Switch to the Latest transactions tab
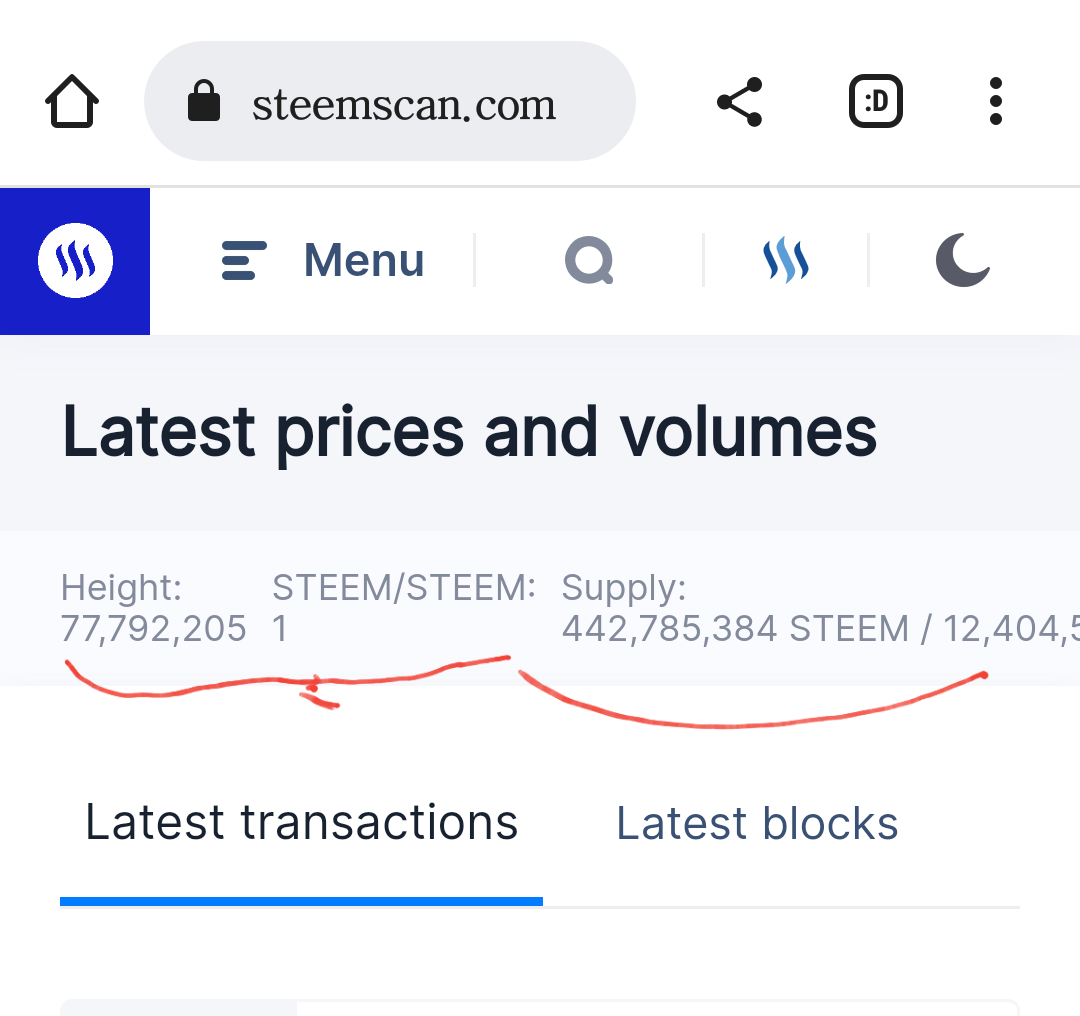Viewport: 1080px width, 1016px height. (x=301, y=823)
